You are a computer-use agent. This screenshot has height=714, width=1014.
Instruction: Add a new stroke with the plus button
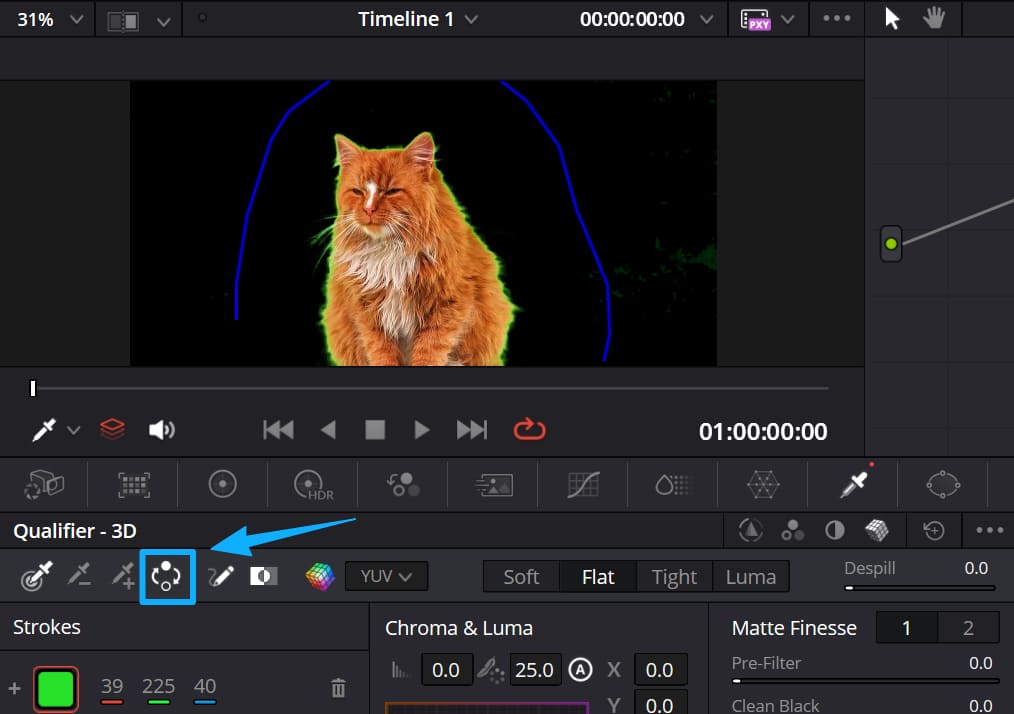(x=15, y=688)
